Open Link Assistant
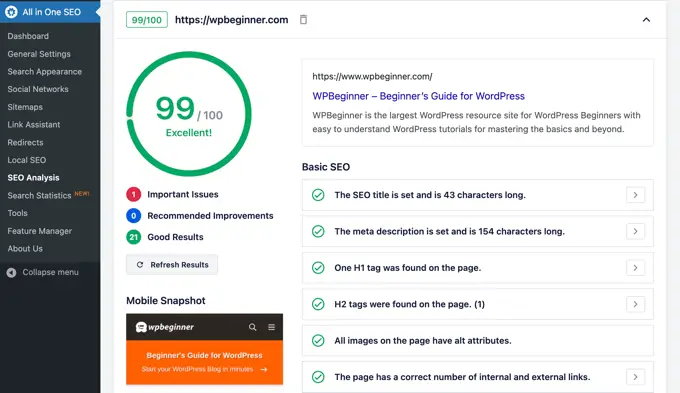The height and width of the screenshot is (393, 680). [x=33, y=124]
